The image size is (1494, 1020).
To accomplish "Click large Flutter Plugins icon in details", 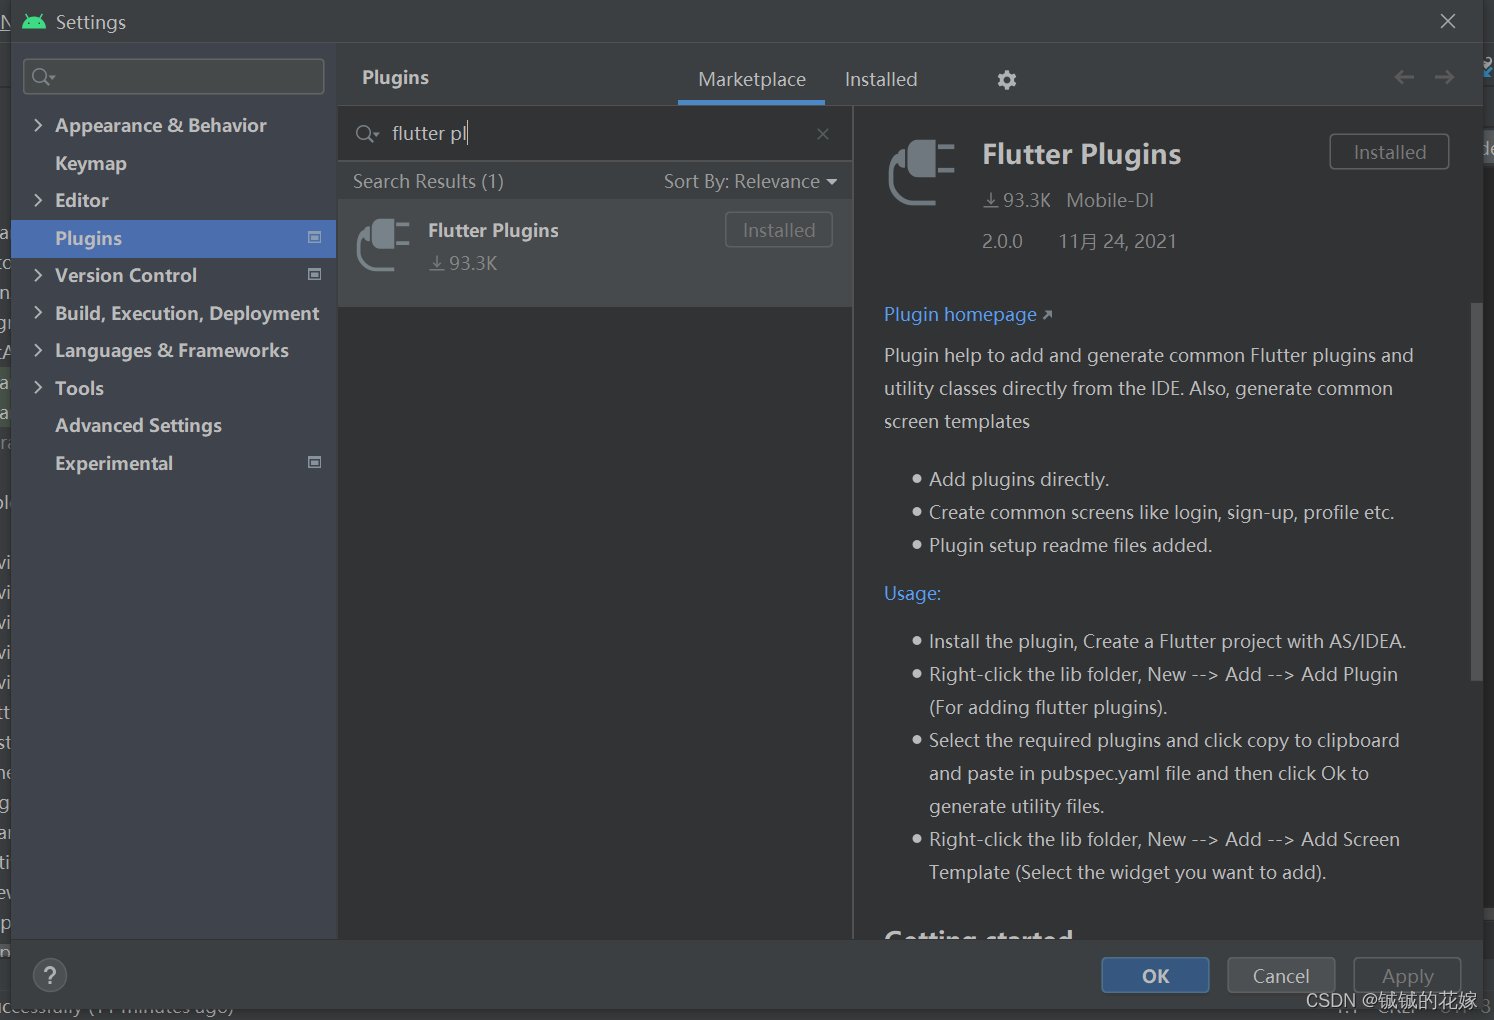I will point(922,173).
